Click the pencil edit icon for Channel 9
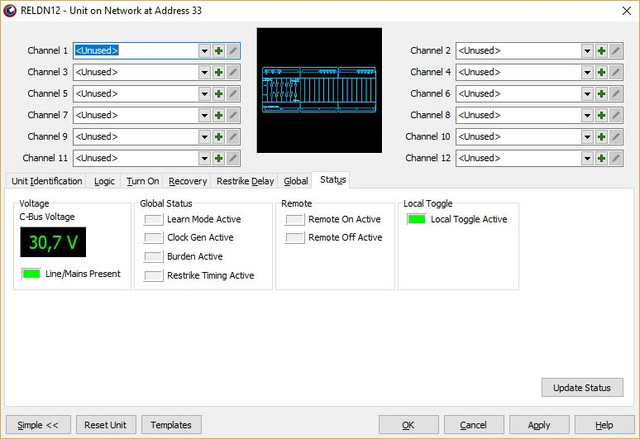This screenshot has width=640, height=439. [233, 137]
